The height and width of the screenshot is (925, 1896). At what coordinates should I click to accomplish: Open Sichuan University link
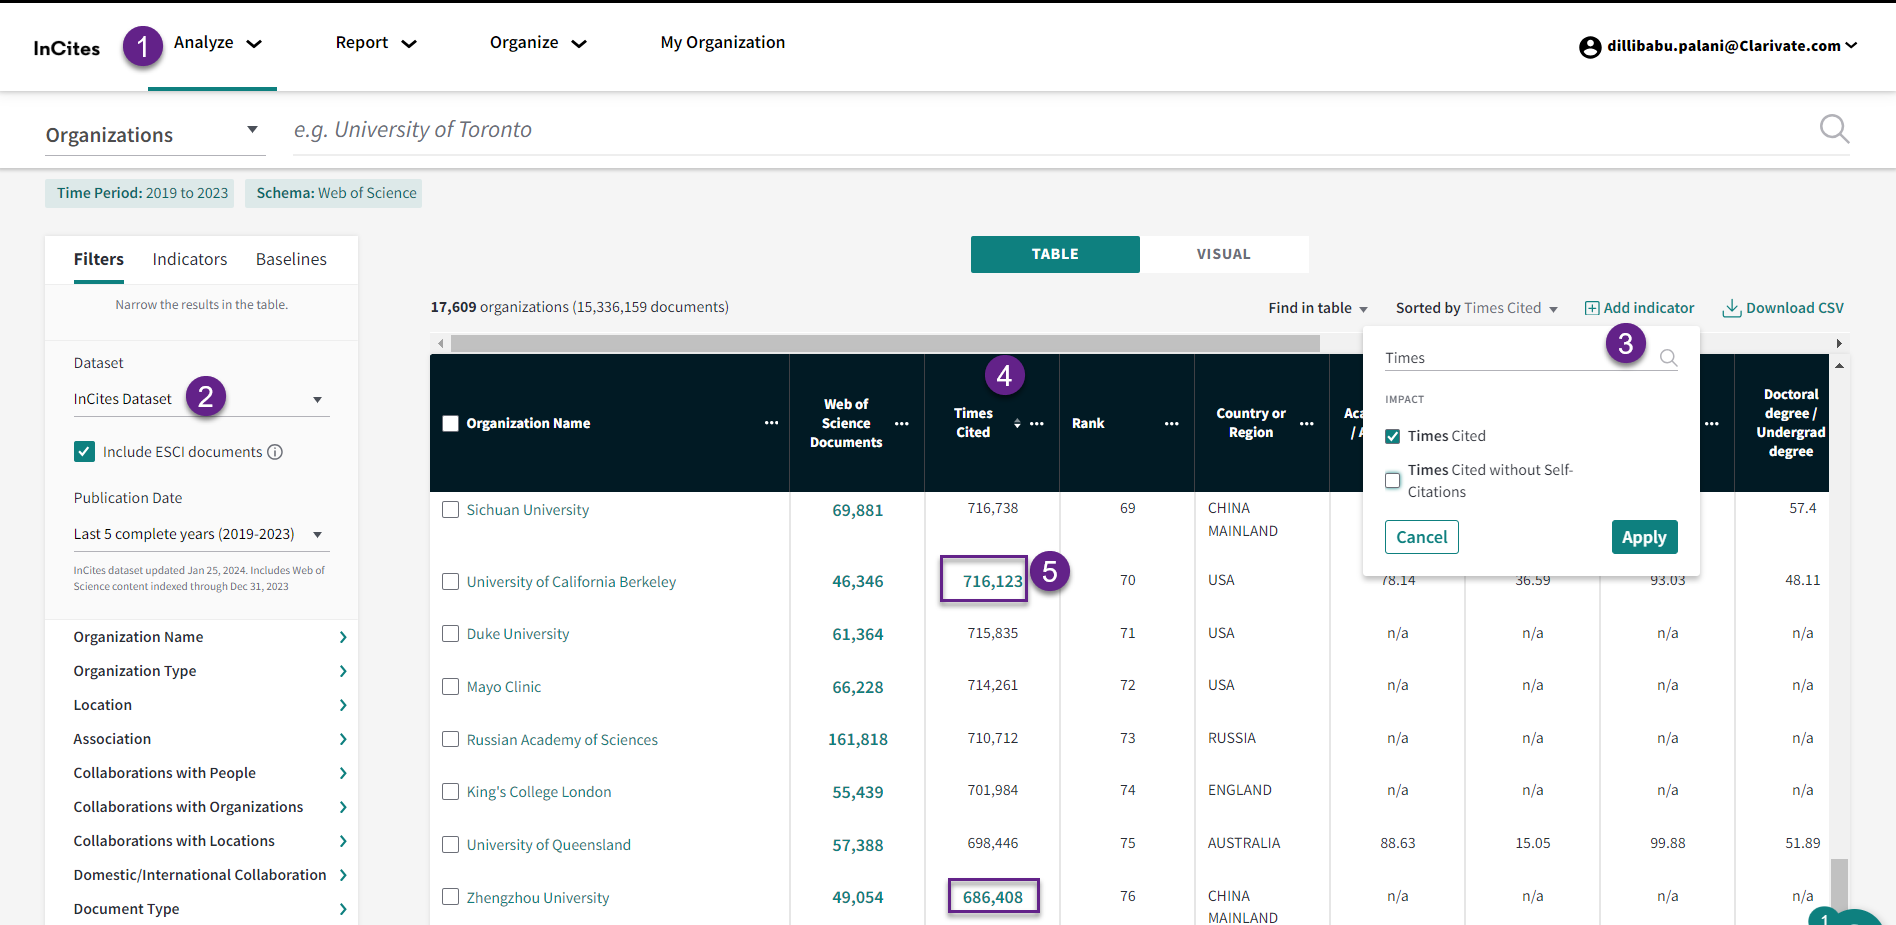point(527,510)
